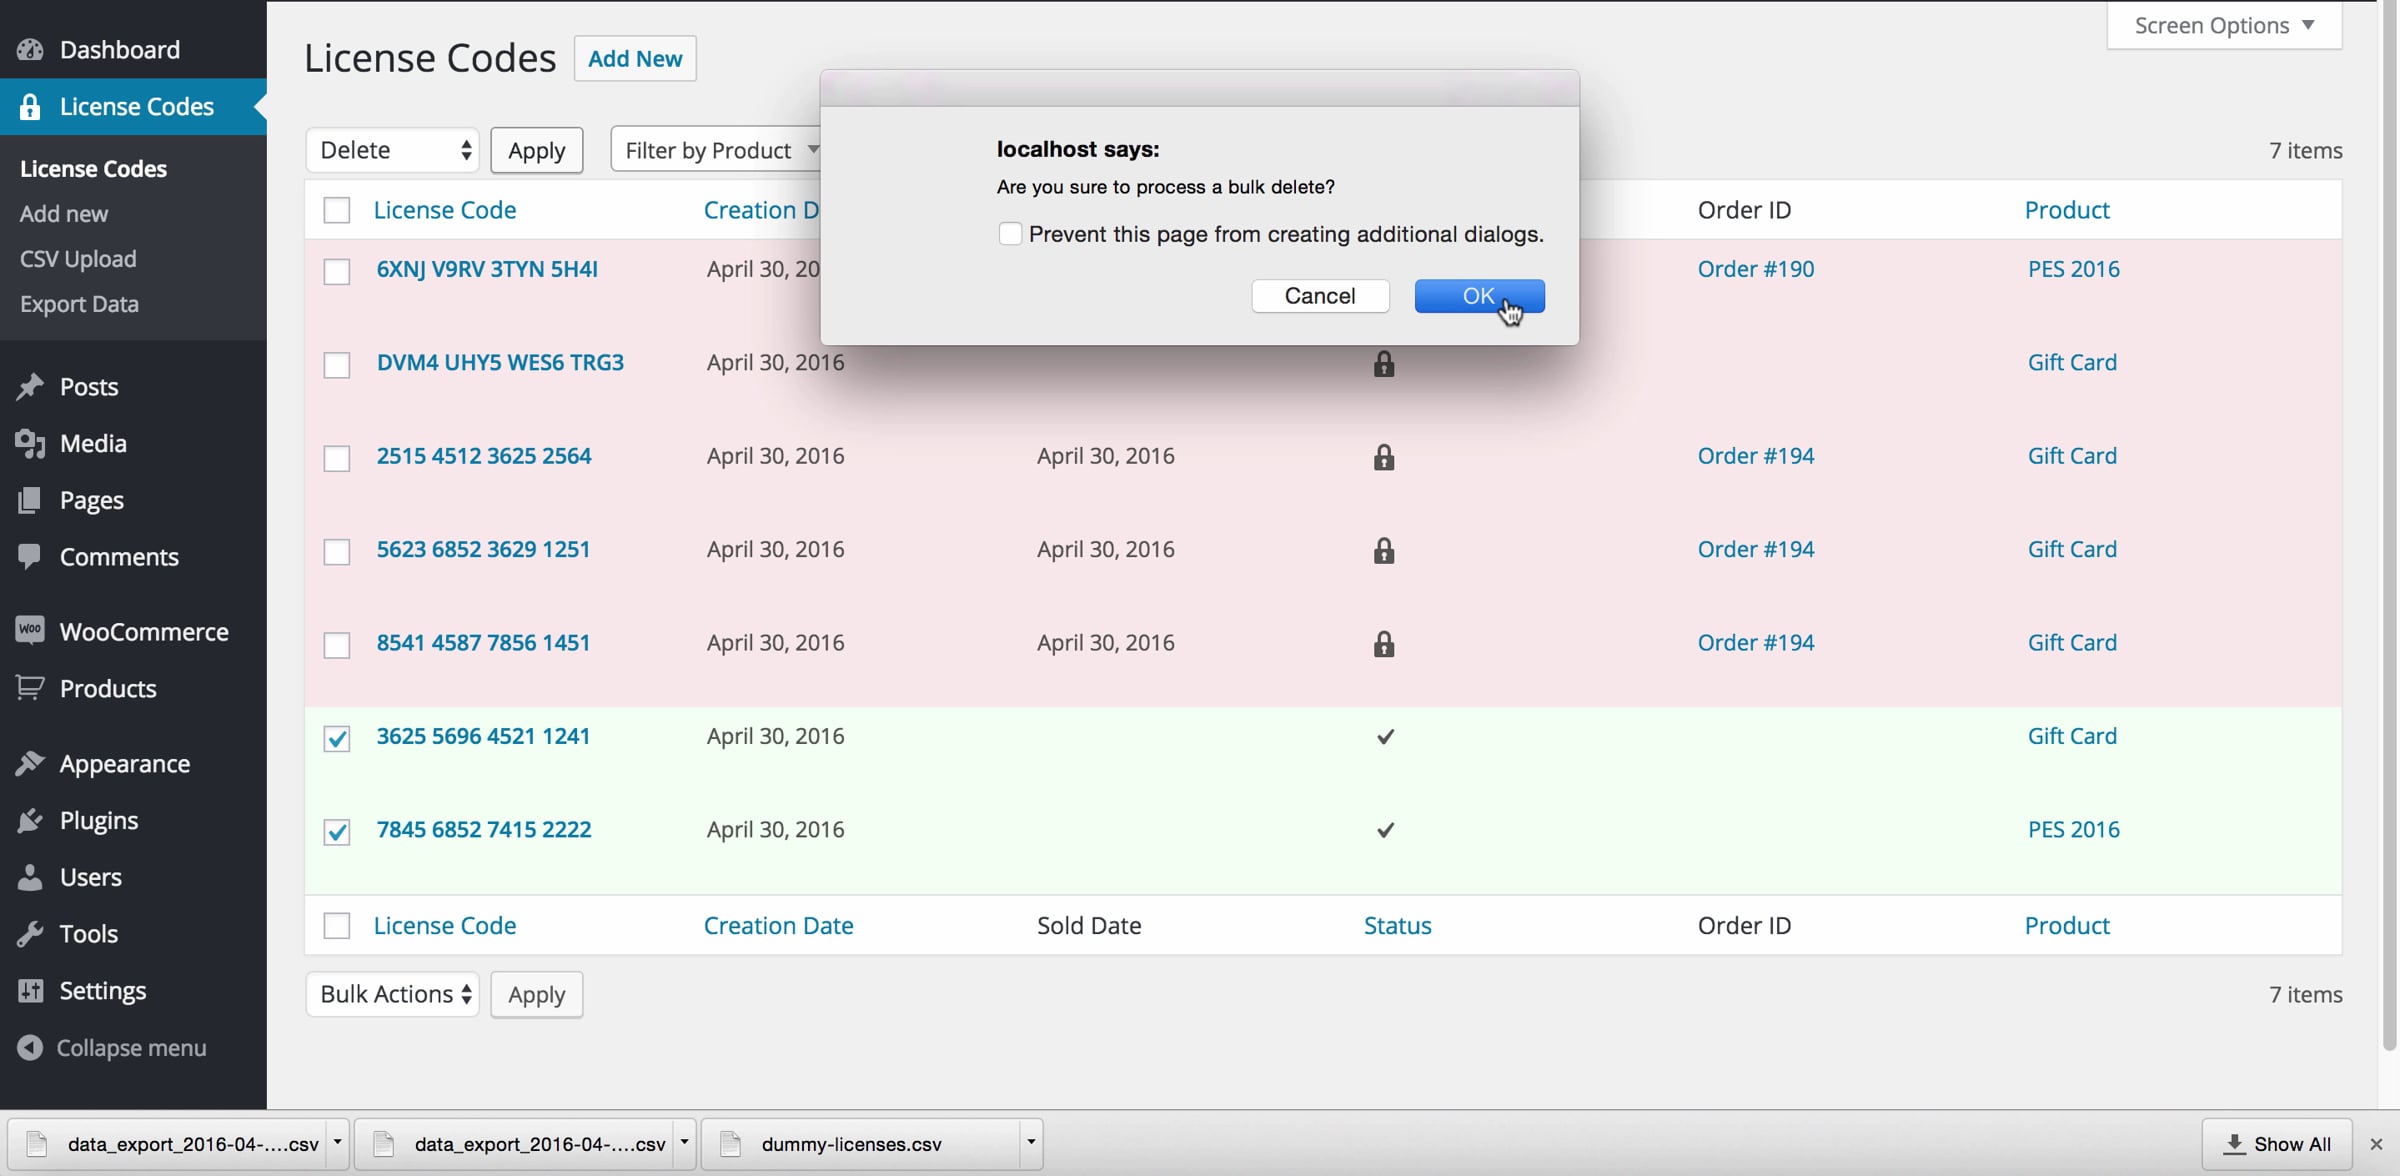Screen dimensions: 2400x1176
Task: Open License Codes submenu item
Action: [x=93, y=169]
